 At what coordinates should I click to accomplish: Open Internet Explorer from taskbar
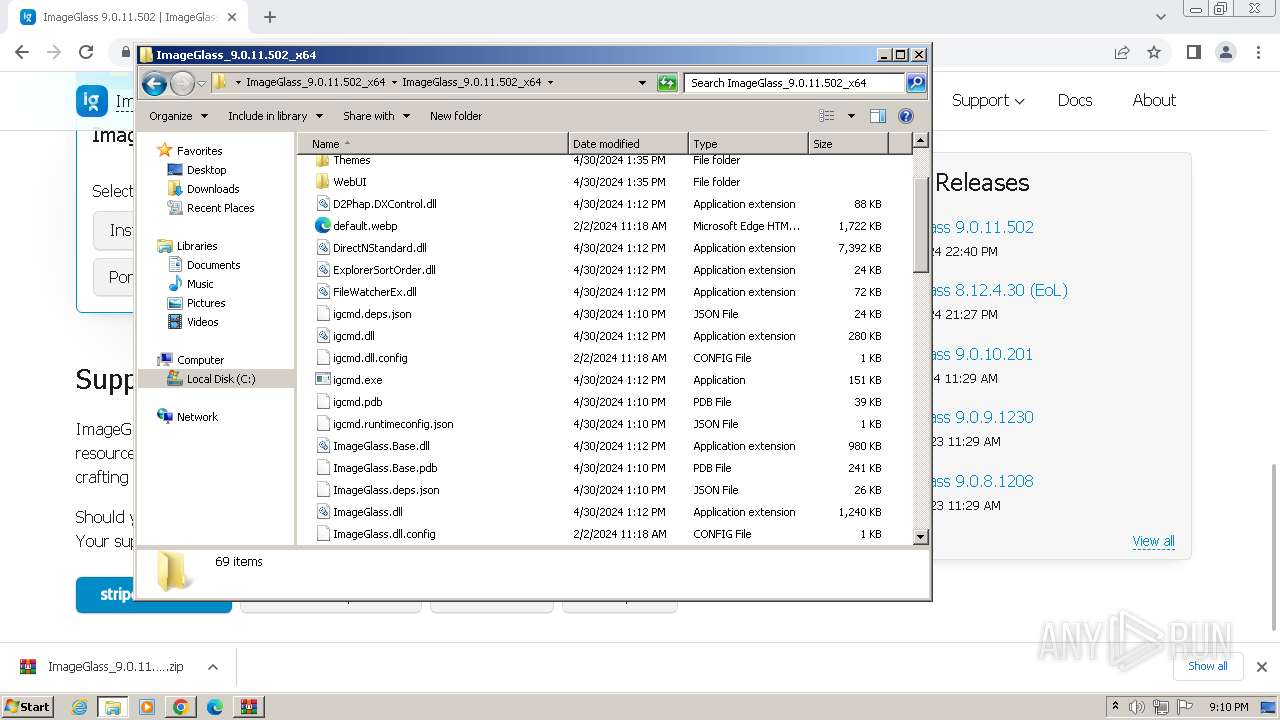(80, 707)
